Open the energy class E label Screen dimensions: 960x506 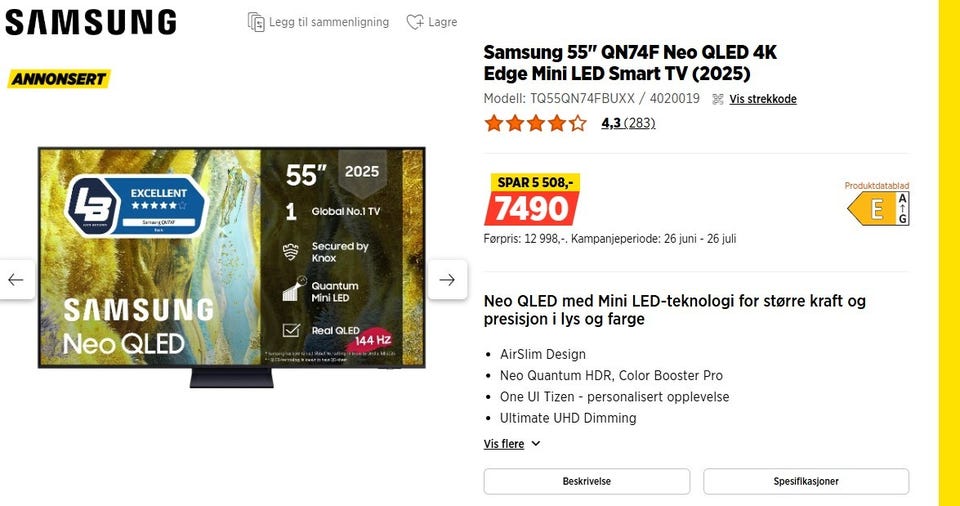coord(878,209)
